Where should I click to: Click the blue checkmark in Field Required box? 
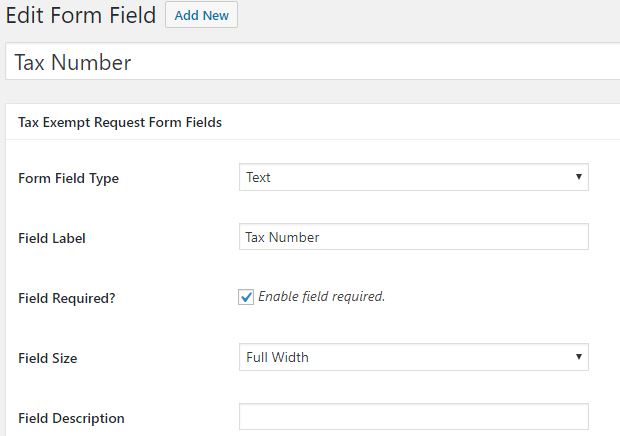246,296
